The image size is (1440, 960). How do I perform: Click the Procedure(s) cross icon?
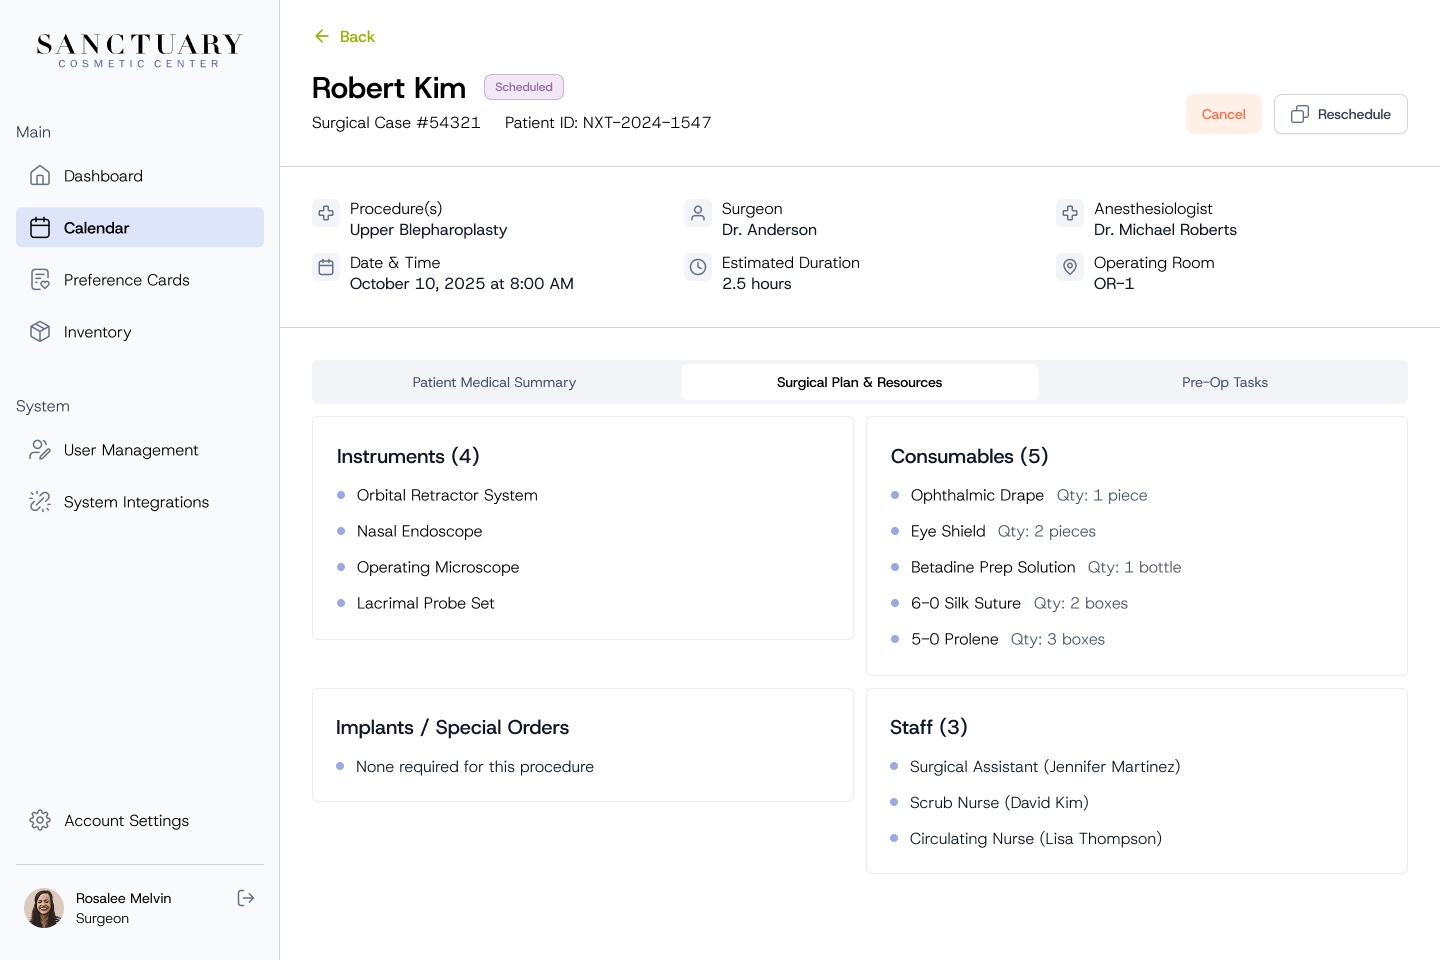pos(326,213)
